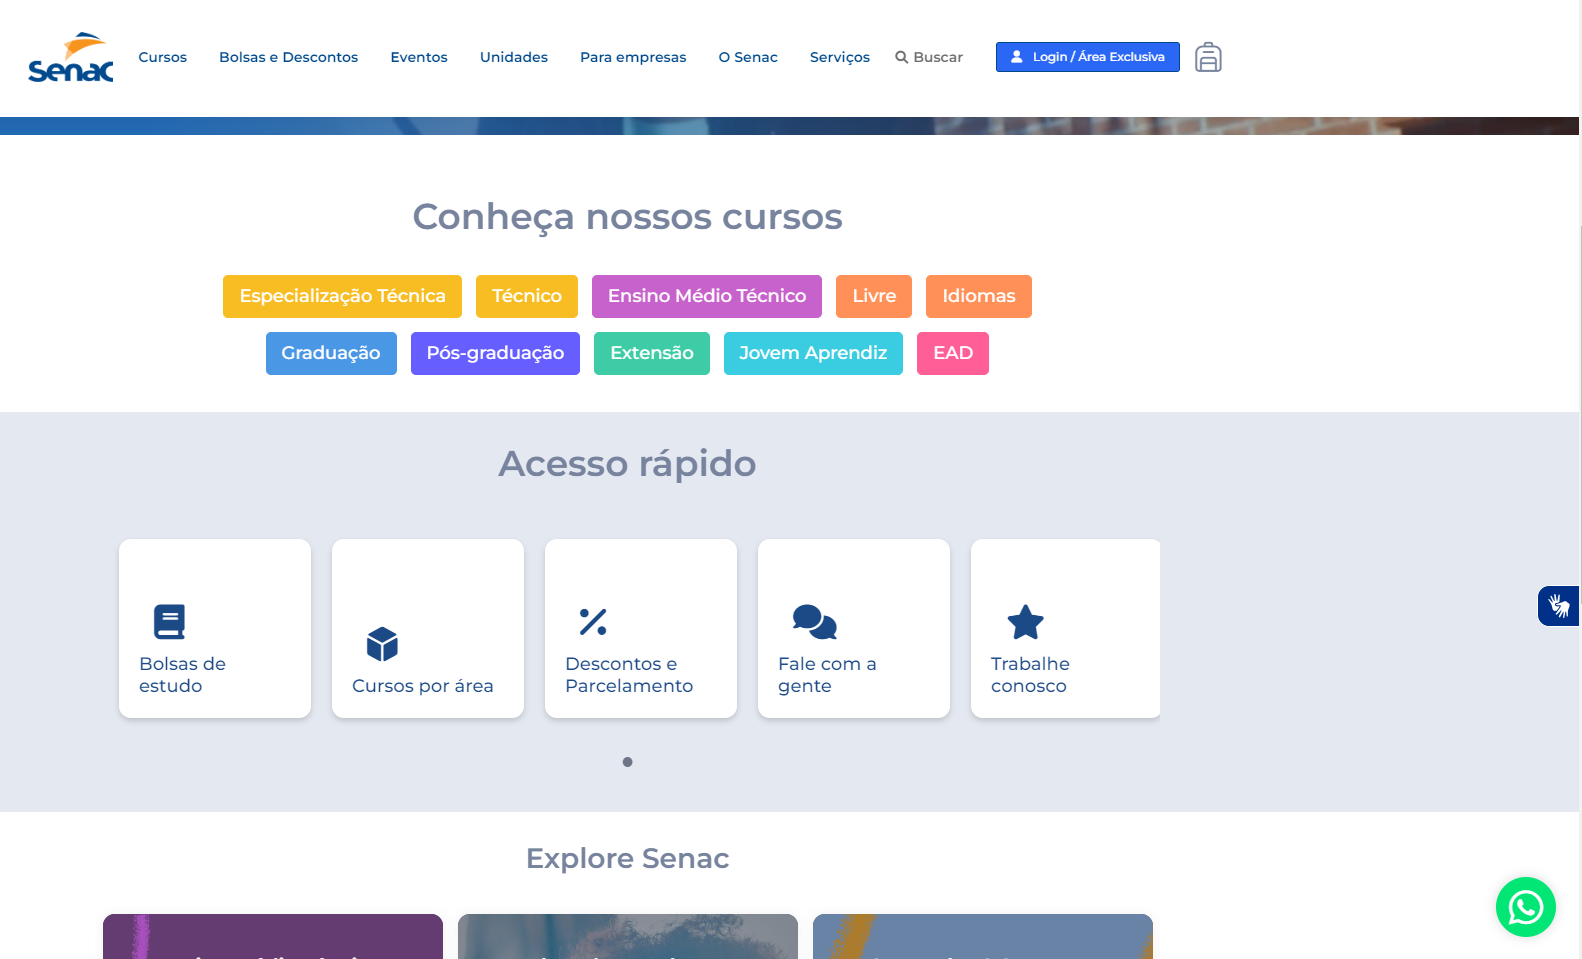Open the Unidades menu item
This screenshot has height=959, width=1582.
click(x=514, y=57)
